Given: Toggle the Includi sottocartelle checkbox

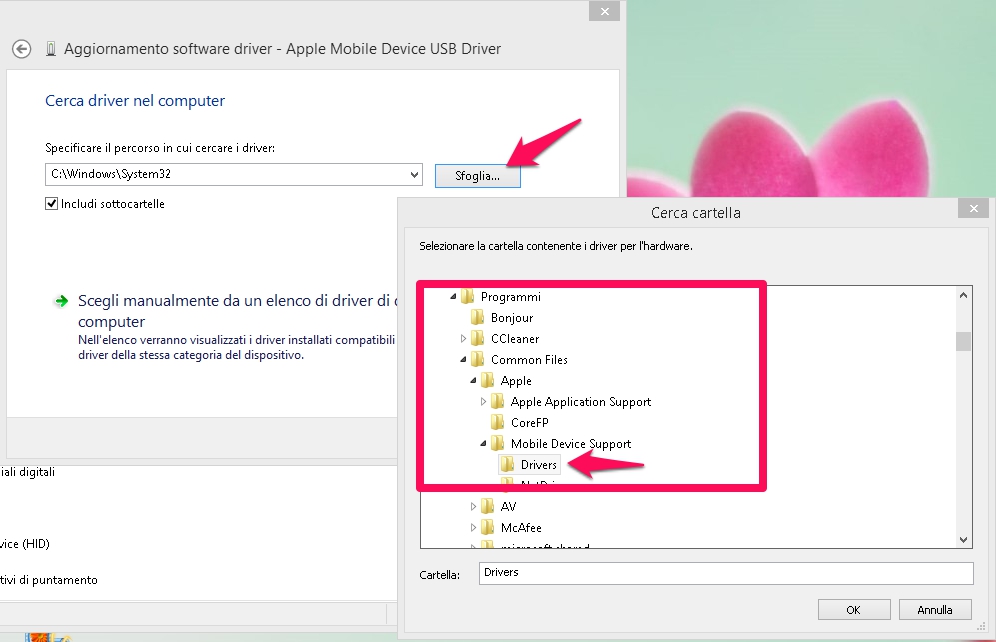Looking at the screenshot, I should click(x=52, y=204).
